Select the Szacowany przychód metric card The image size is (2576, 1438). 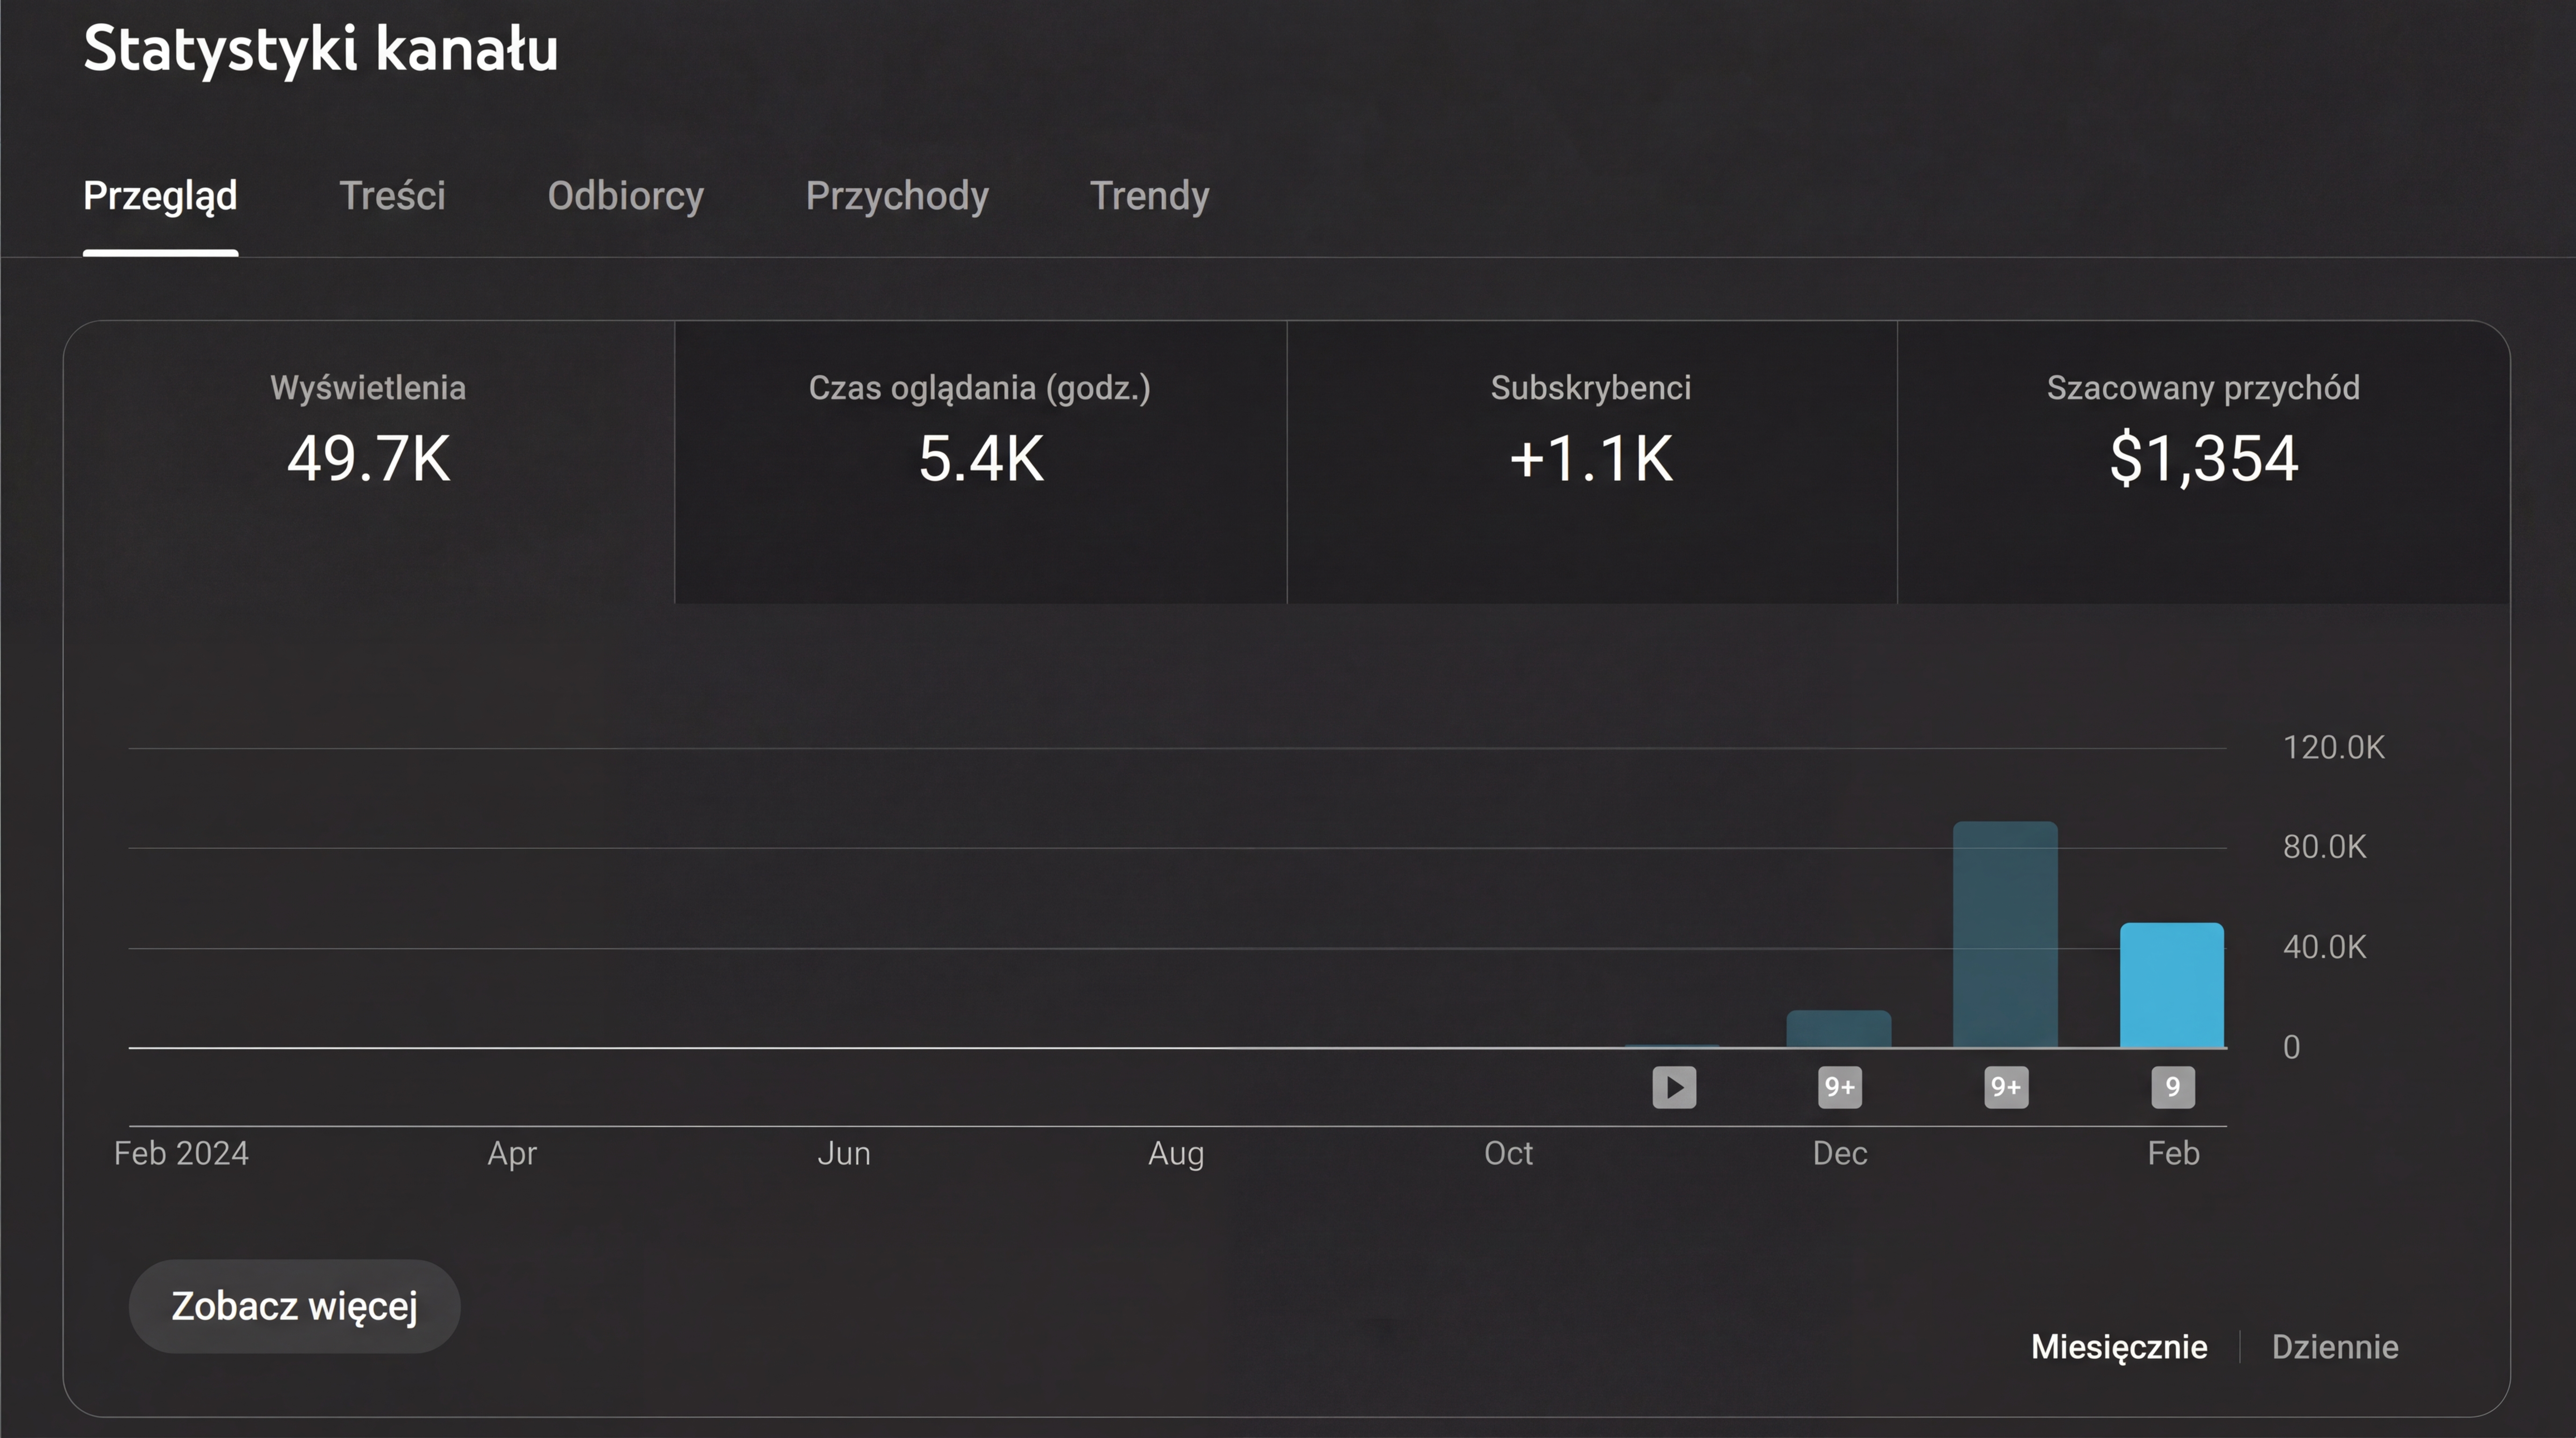[x=2203, y=440]
